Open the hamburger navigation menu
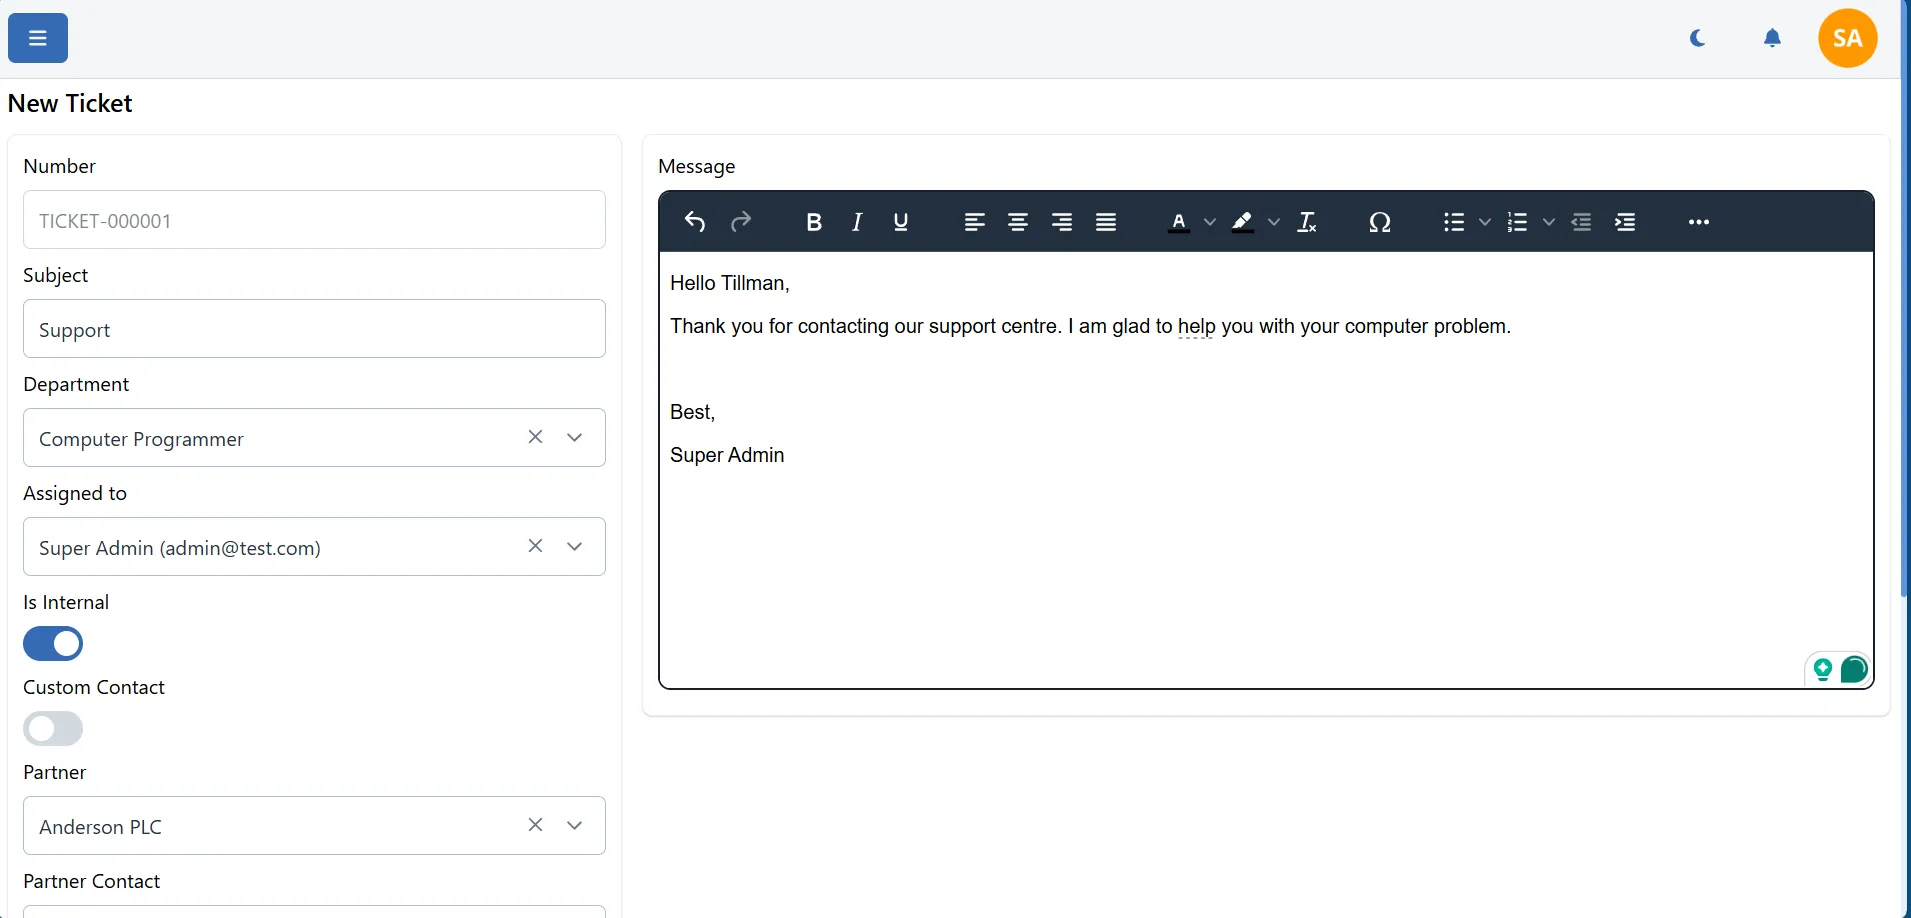The height and width of the screenshot is (918, 1911). [x=37, y=38]
